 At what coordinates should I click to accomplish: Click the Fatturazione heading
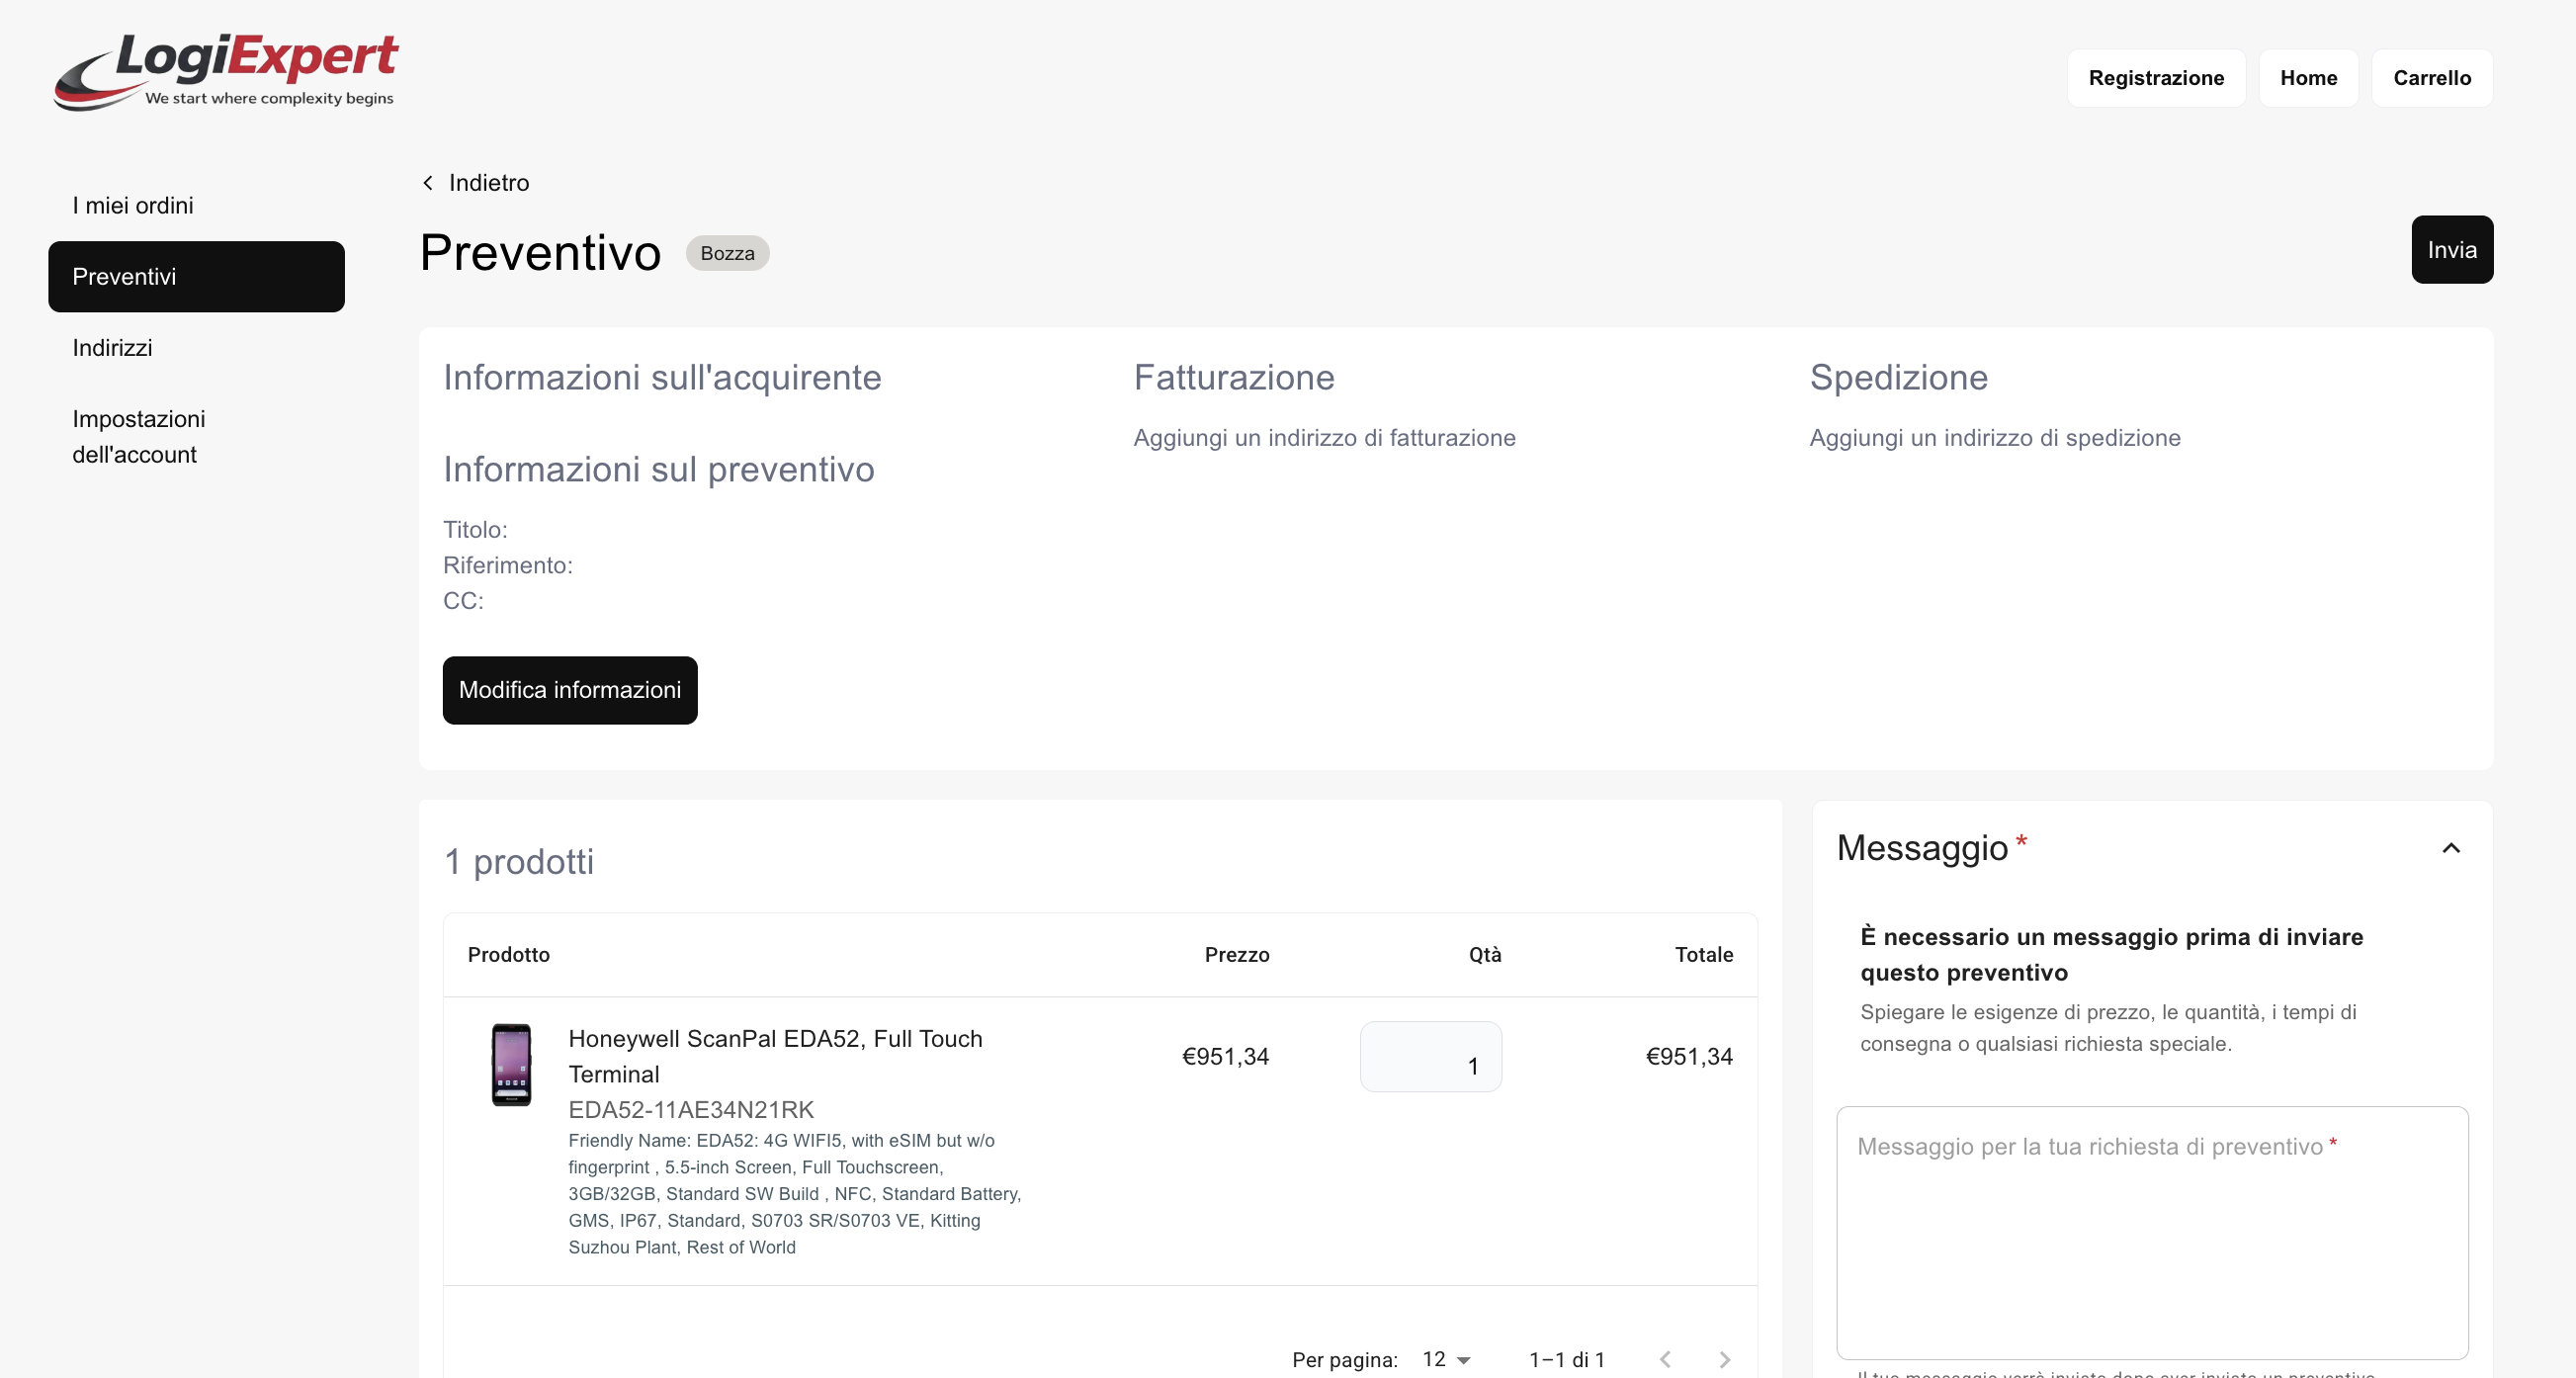click(x=1234, y=378)
